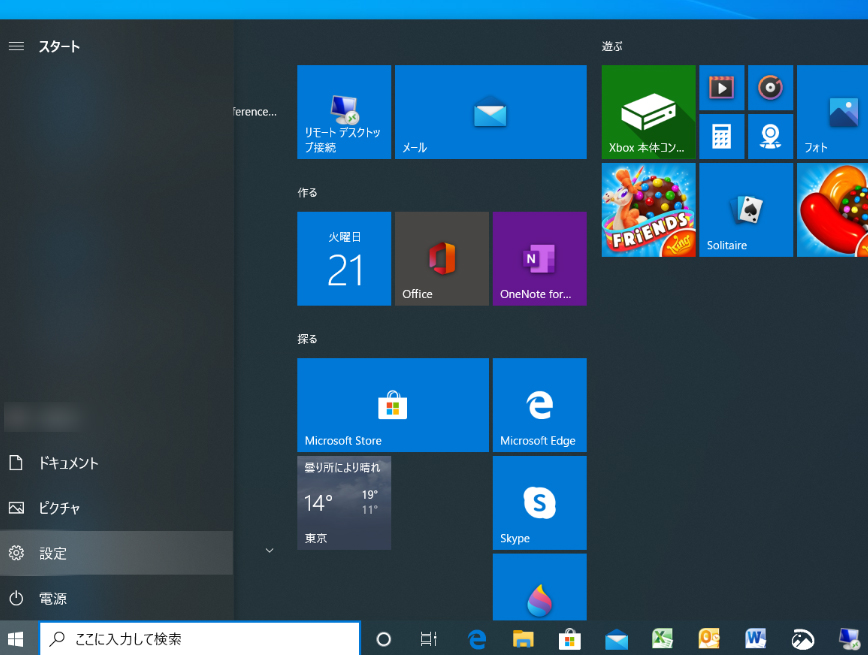Viewport: 868px width, 655px height.
Task: Open File Explorer from the taskbar
Action: [523, 639]
